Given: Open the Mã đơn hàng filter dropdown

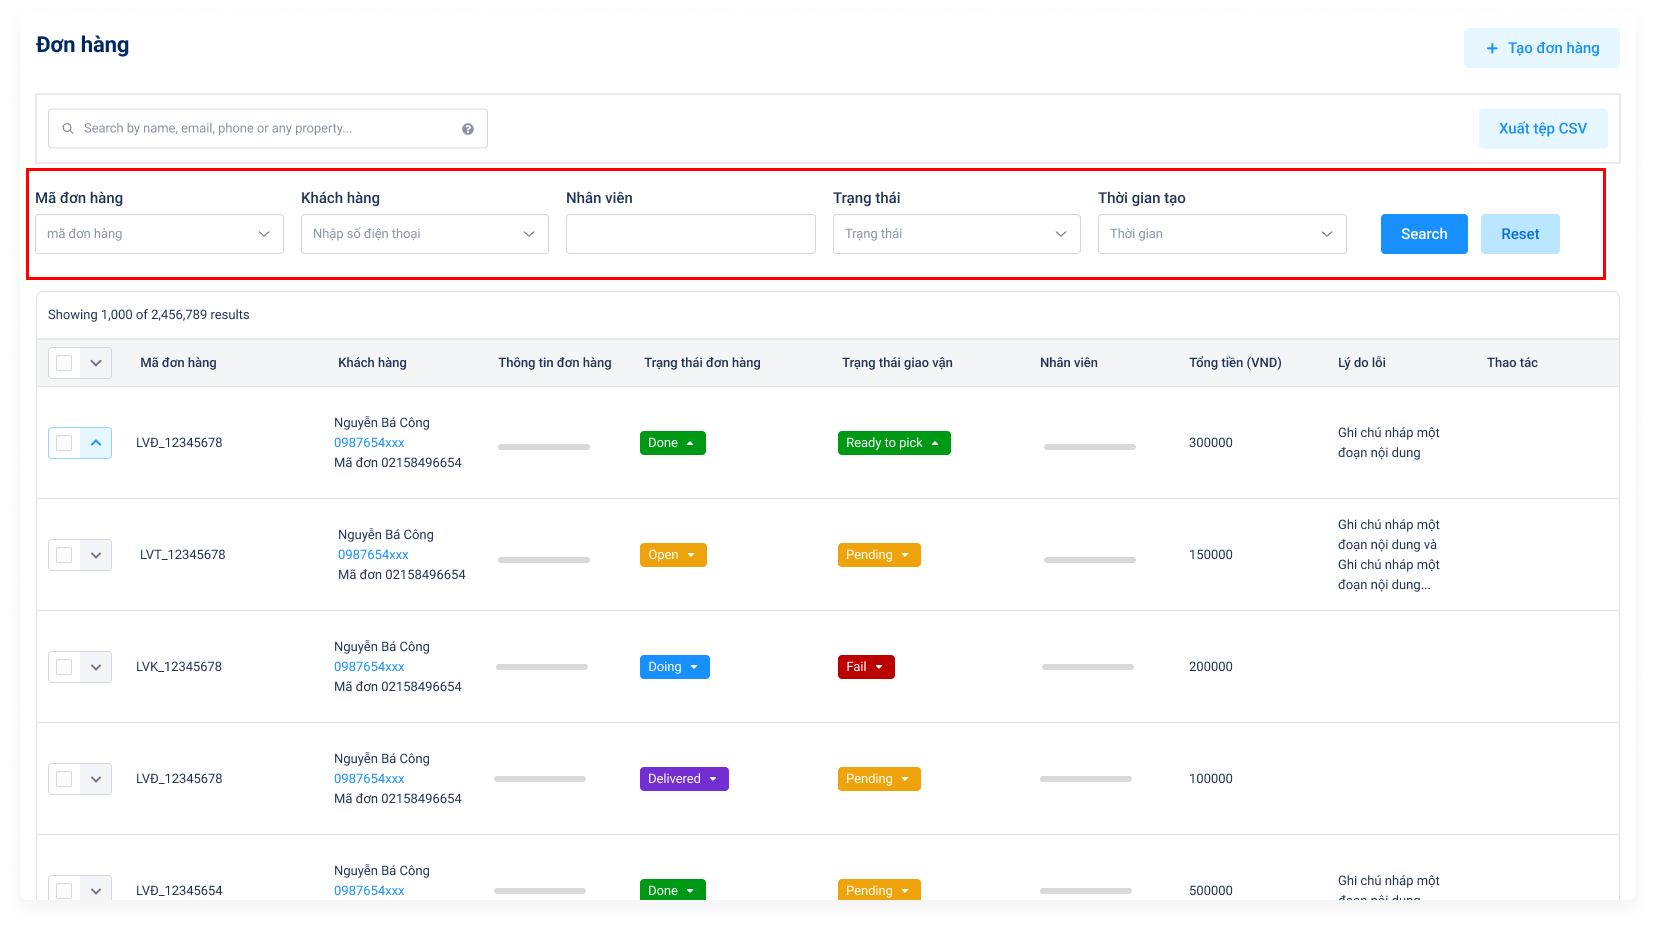Looking at the screenshot, I should pyautogui.click(x=159, y=234).
